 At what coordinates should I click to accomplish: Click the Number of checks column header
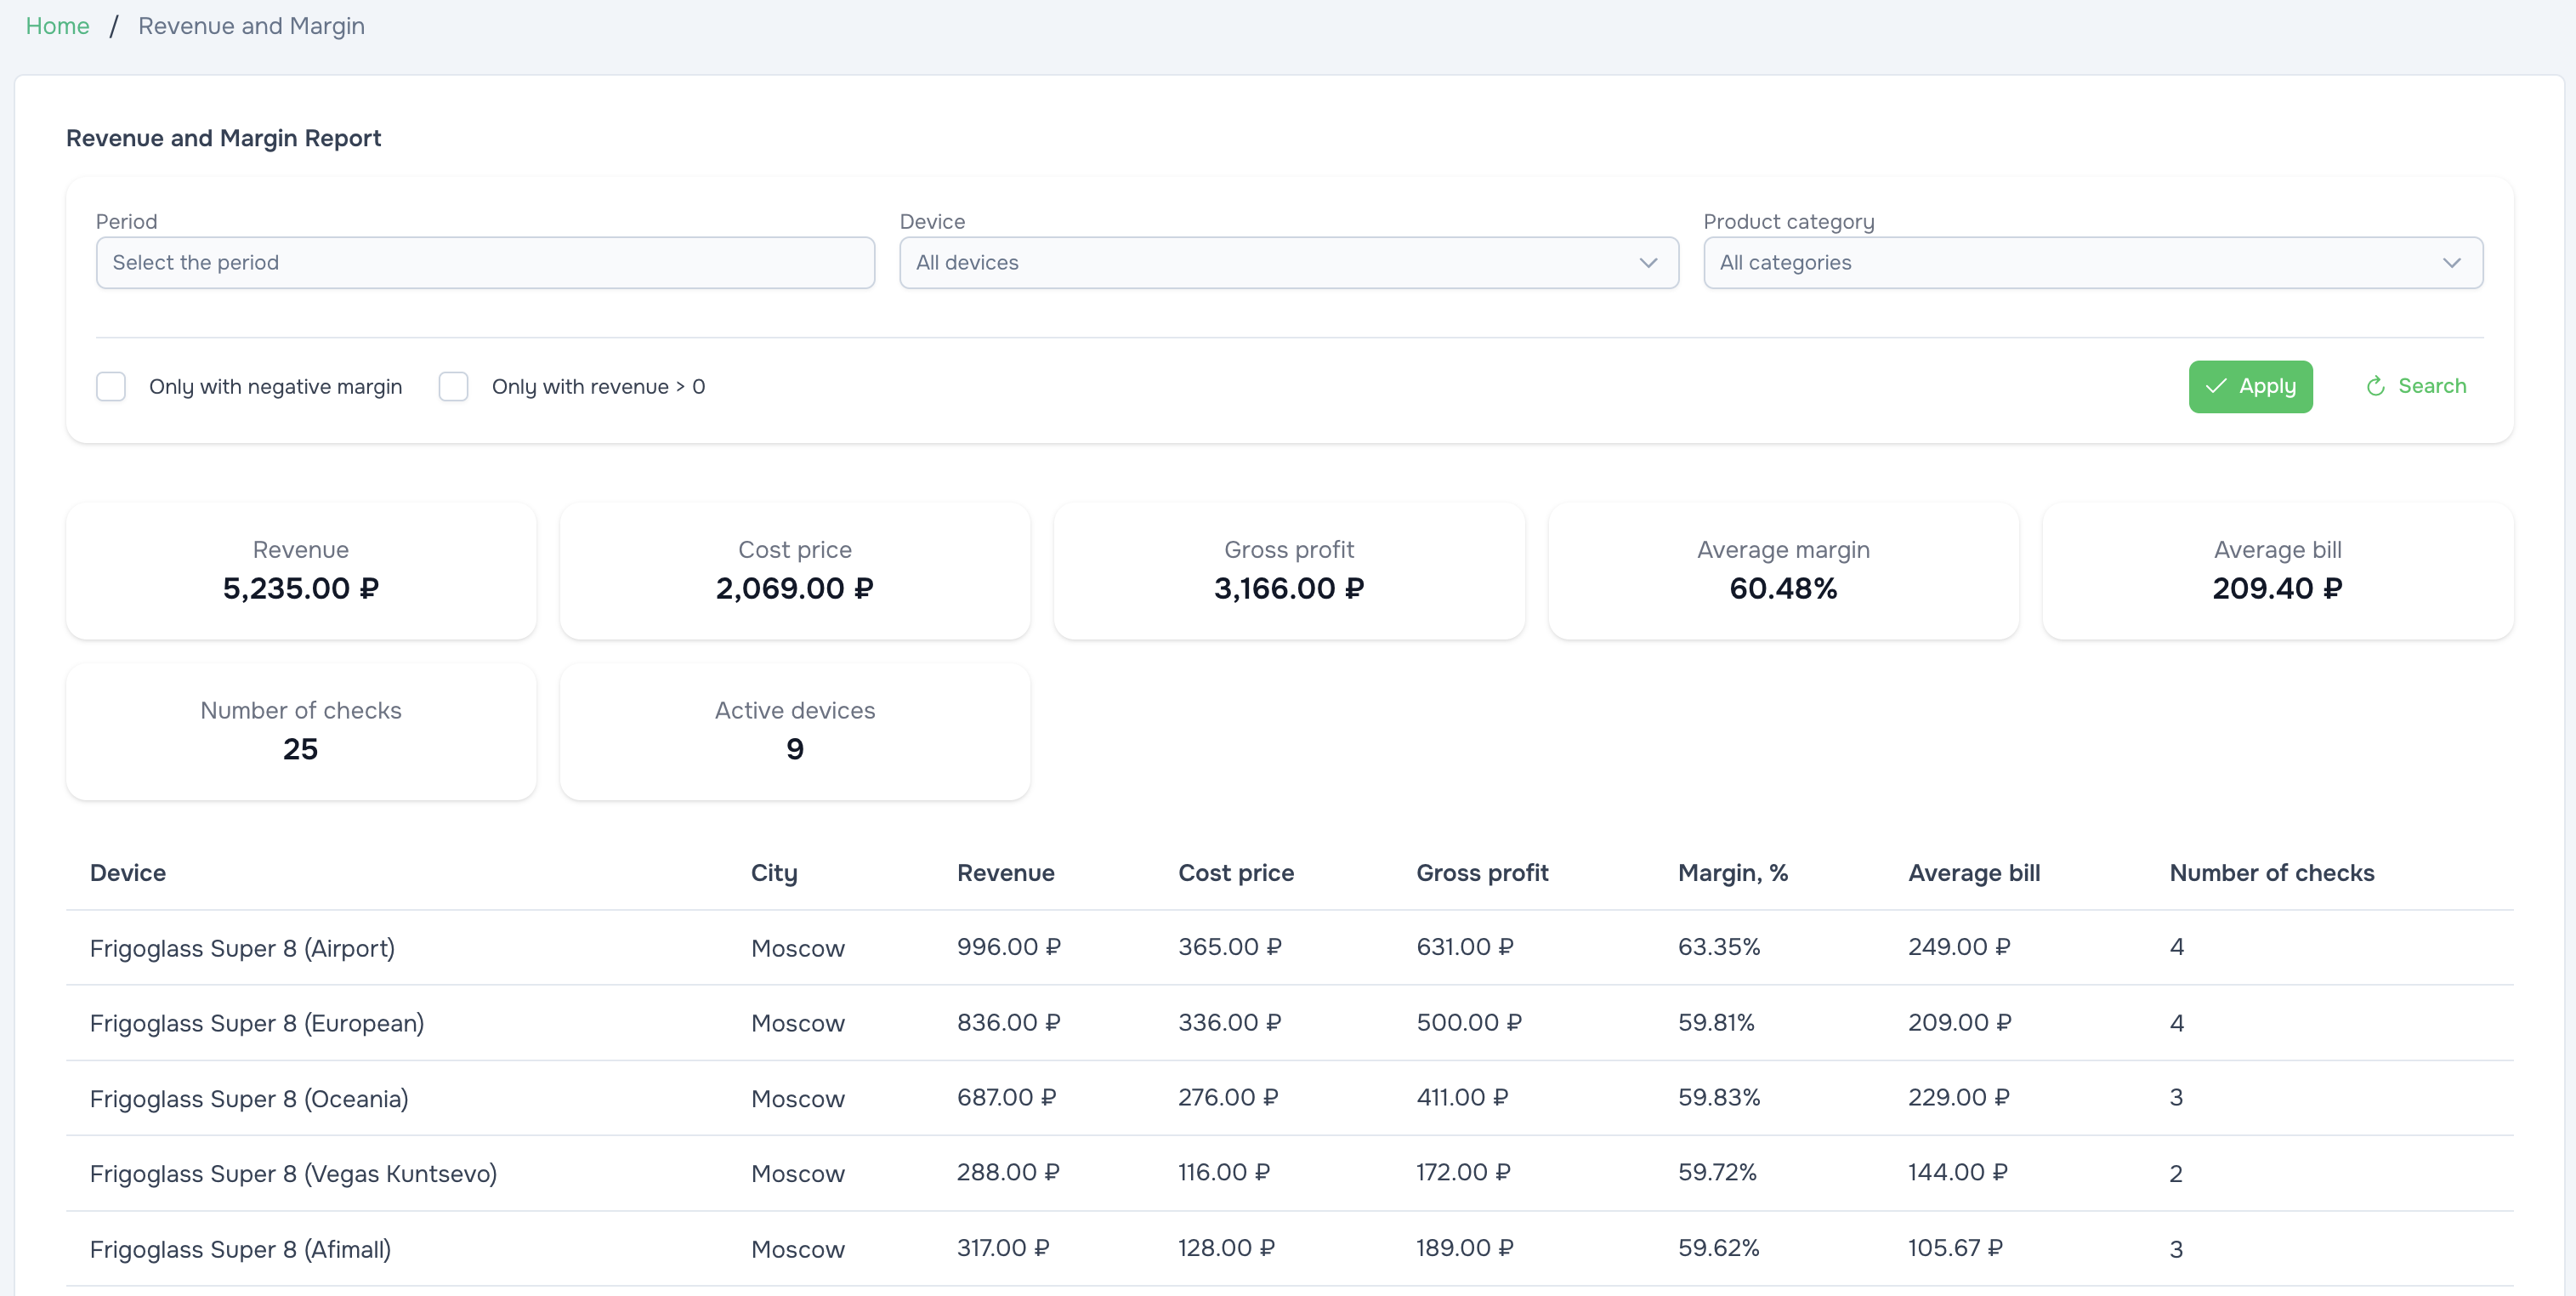(x=2271, y=873)
